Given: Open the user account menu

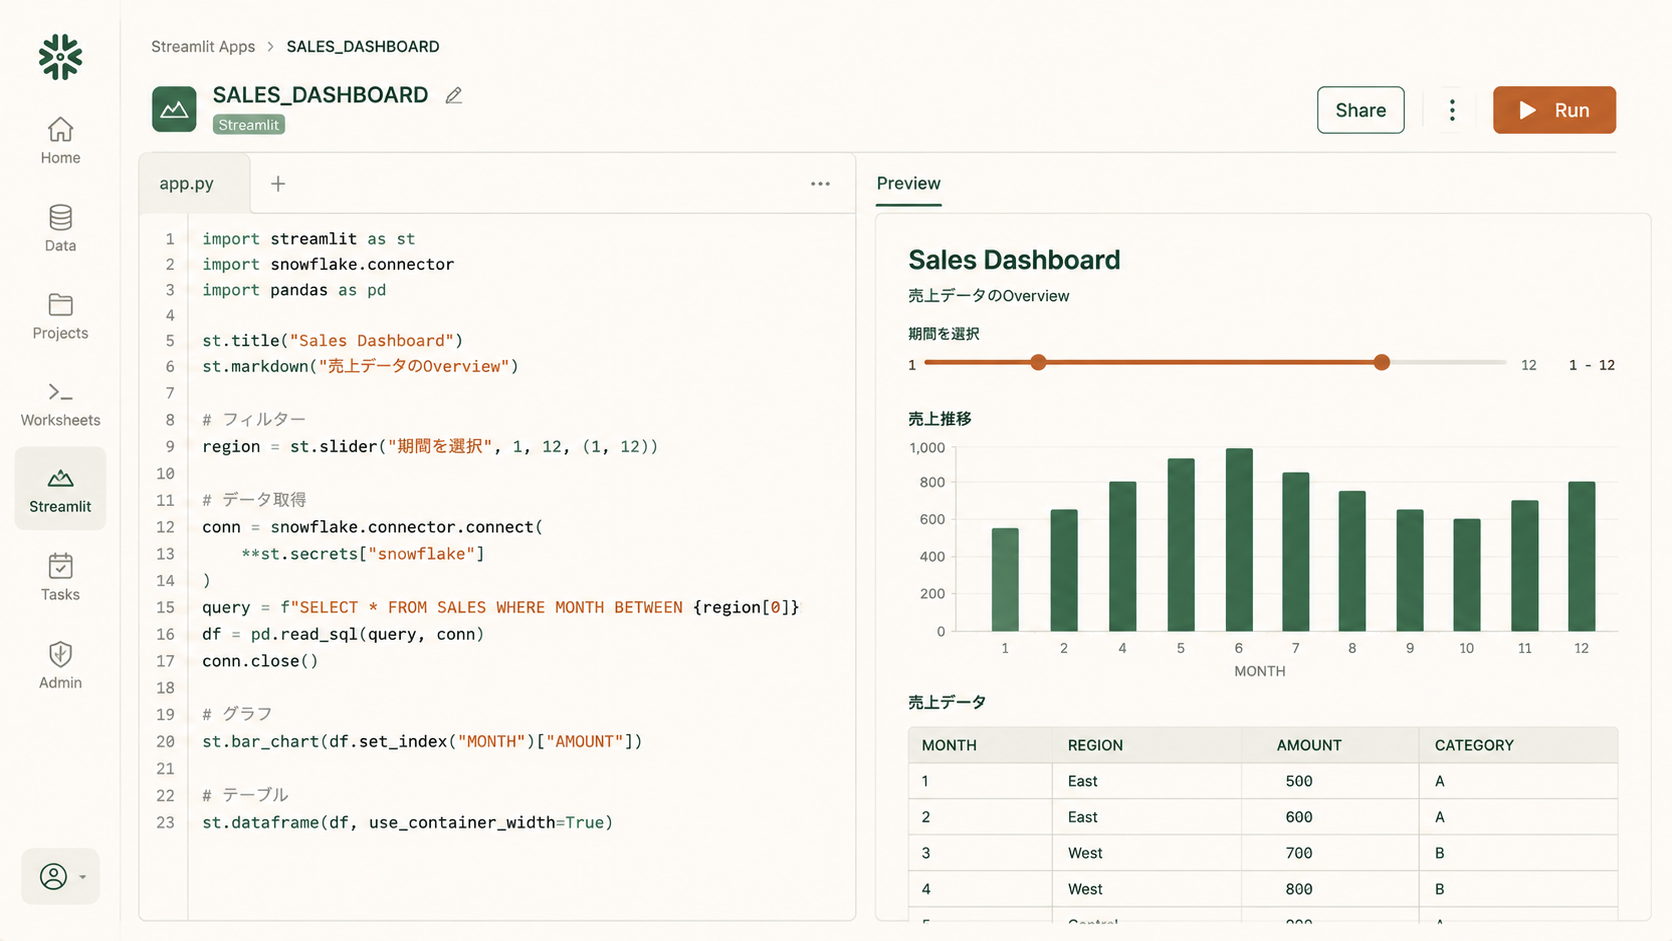Looking at the screenshot, I should 60,877.
